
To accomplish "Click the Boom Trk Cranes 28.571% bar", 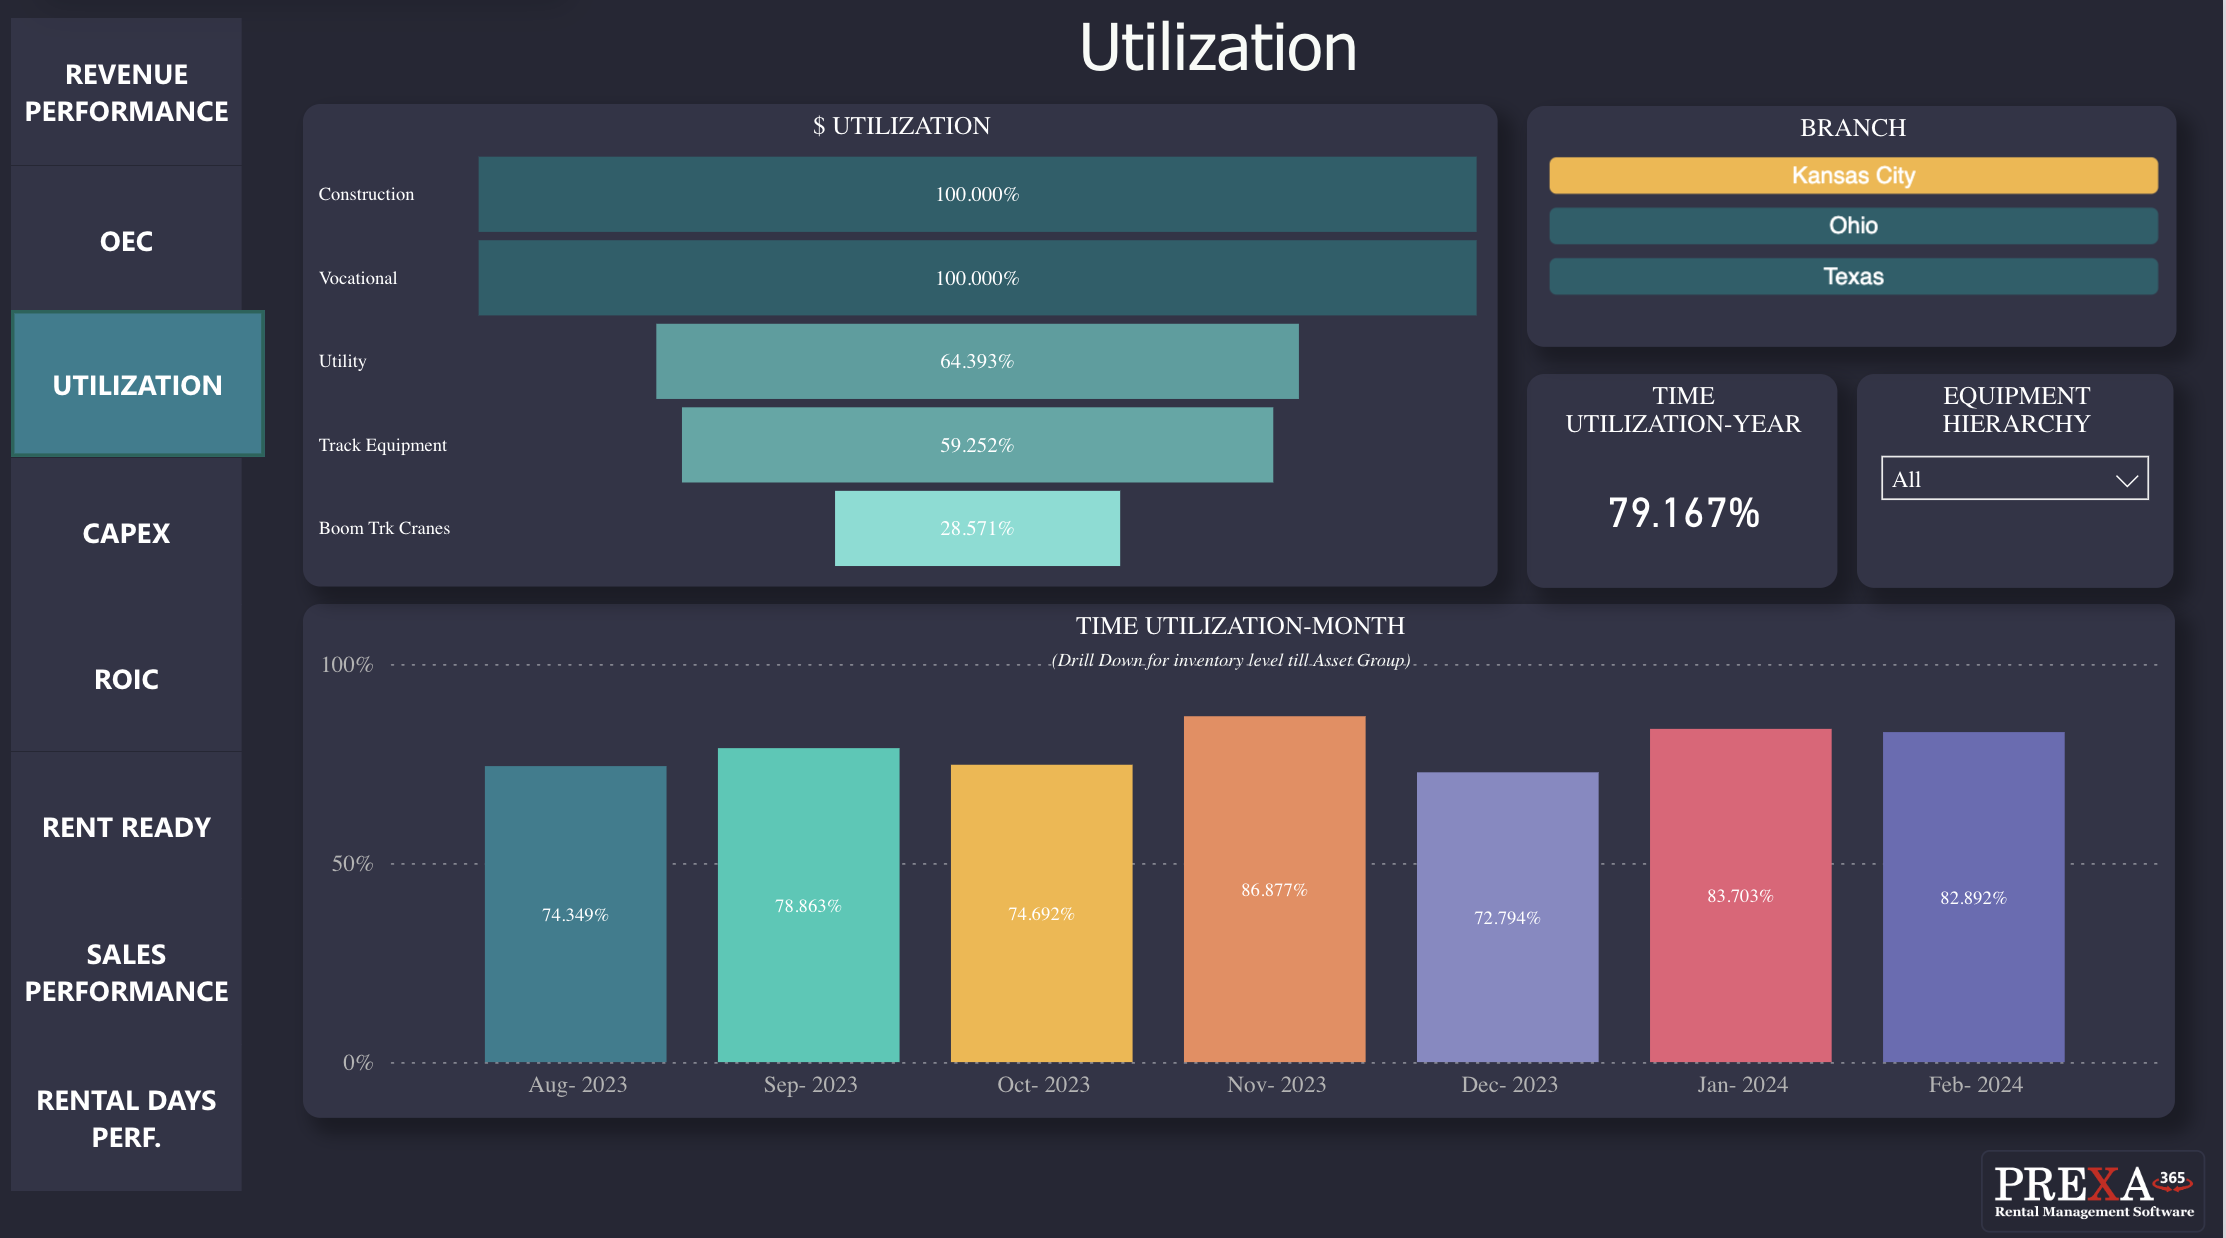I will point(976,528).
